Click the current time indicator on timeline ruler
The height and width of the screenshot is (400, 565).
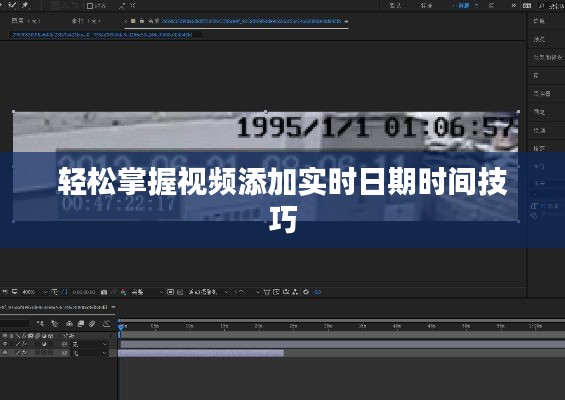pos(121,327)
